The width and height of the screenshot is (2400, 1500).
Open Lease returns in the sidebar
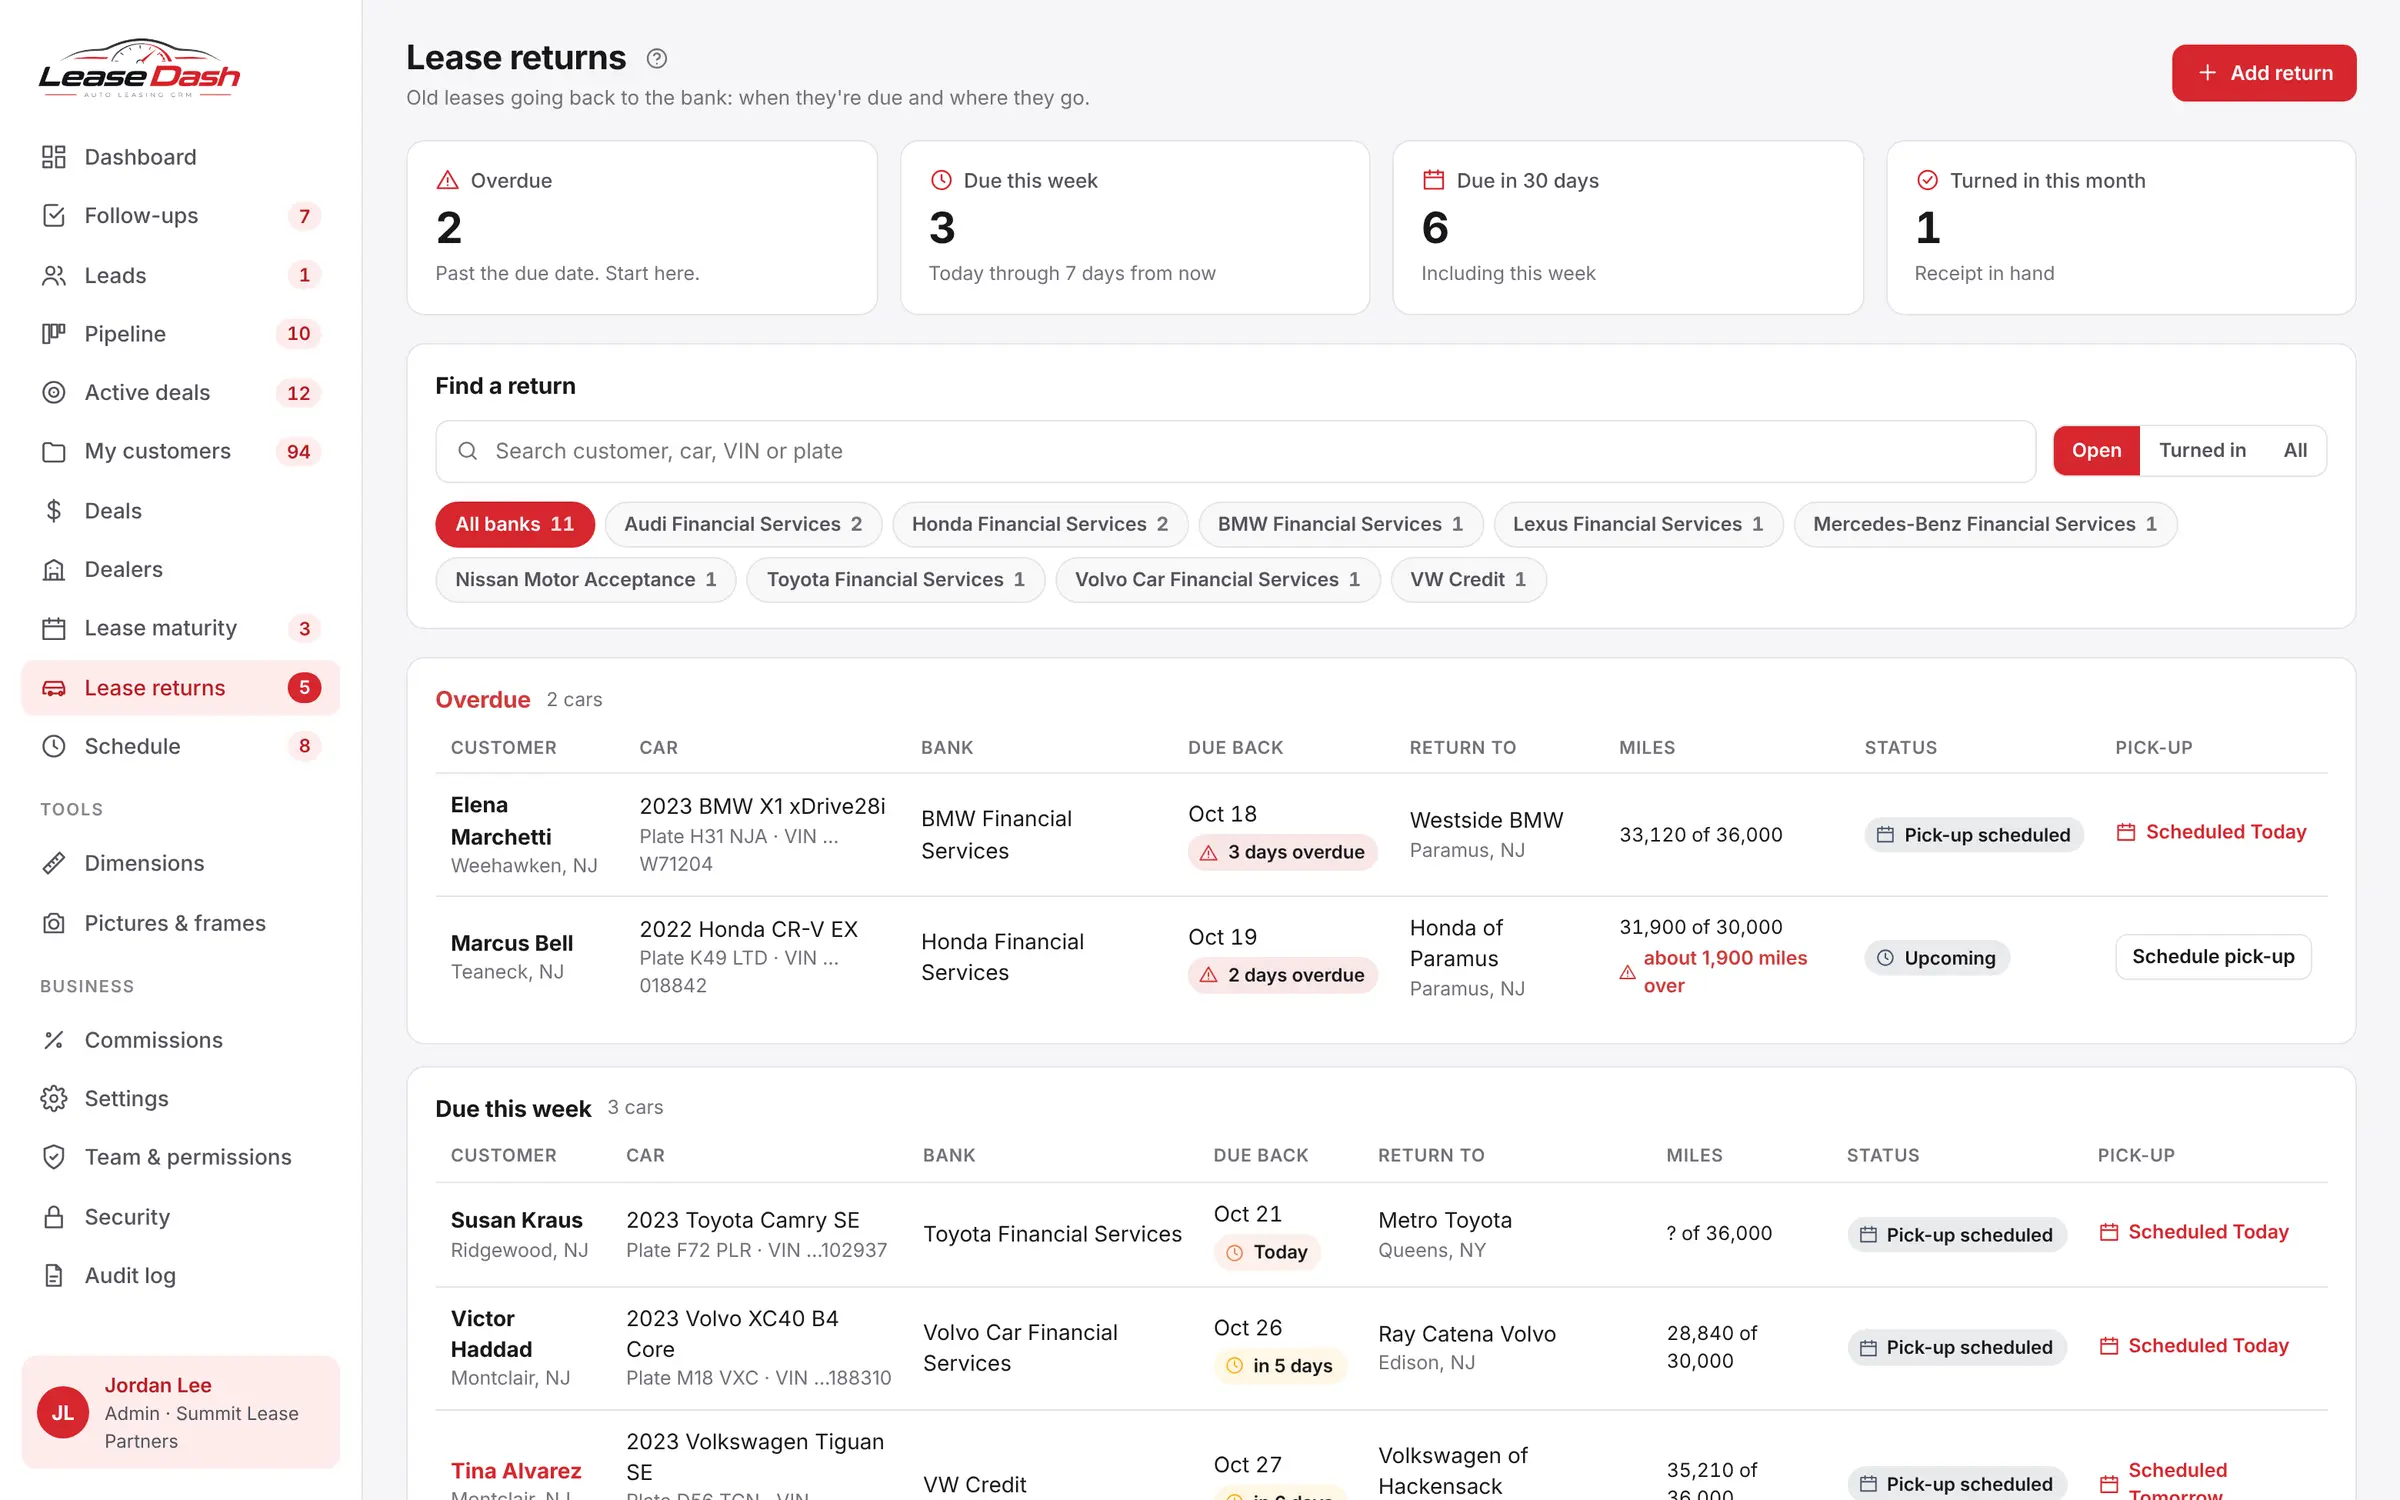click(180, 688)
